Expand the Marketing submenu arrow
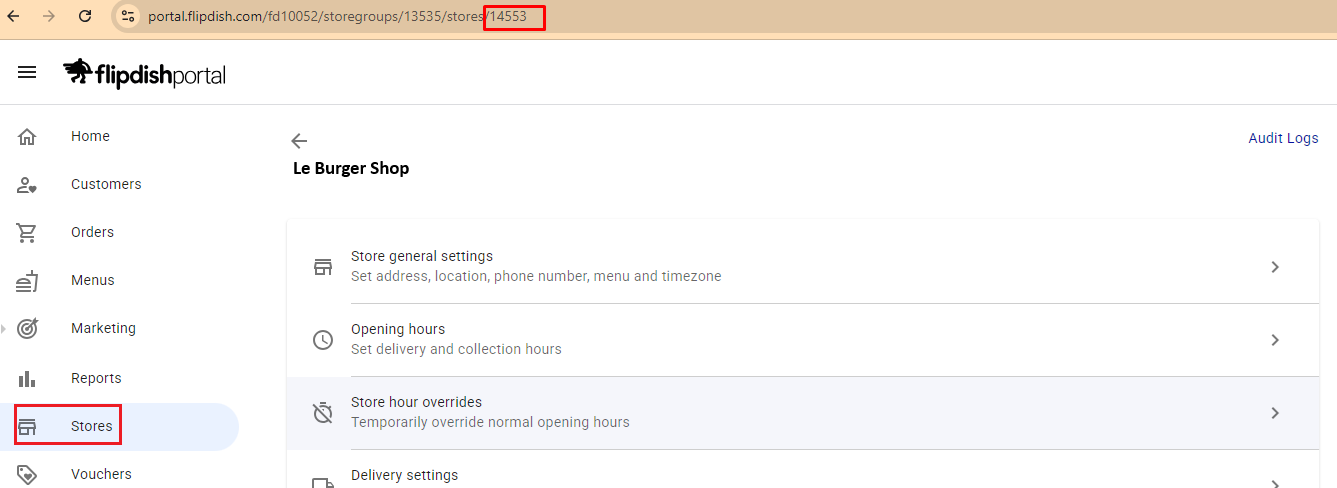 click(4, 328)
